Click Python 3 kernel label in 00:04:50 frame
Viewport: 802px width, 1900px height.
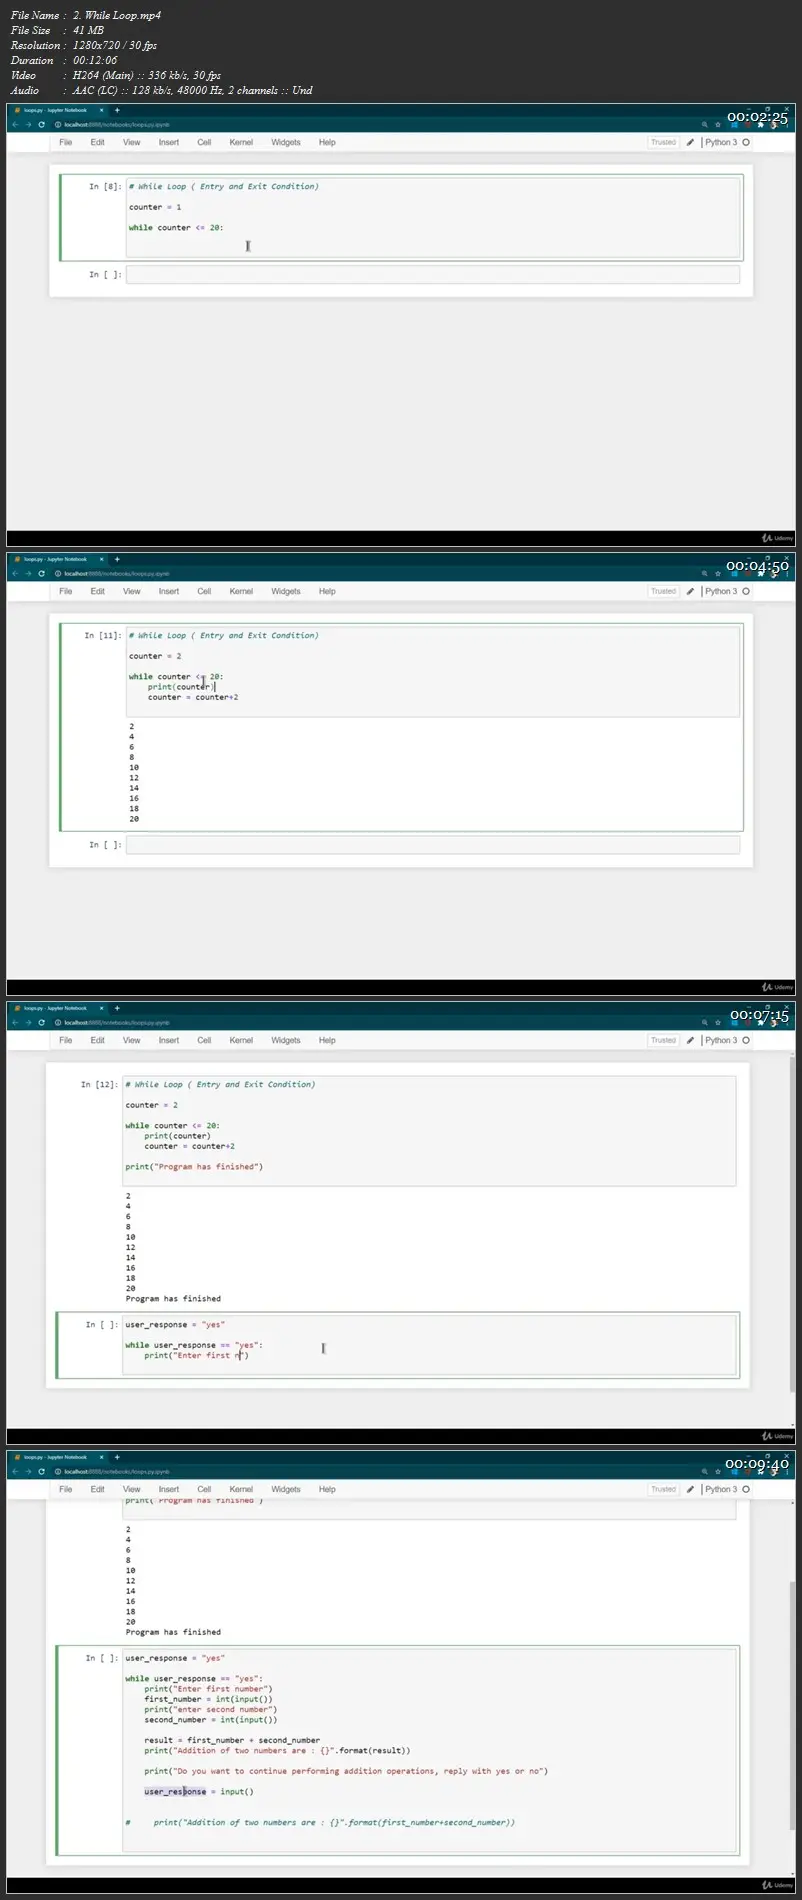coord(721,591)
